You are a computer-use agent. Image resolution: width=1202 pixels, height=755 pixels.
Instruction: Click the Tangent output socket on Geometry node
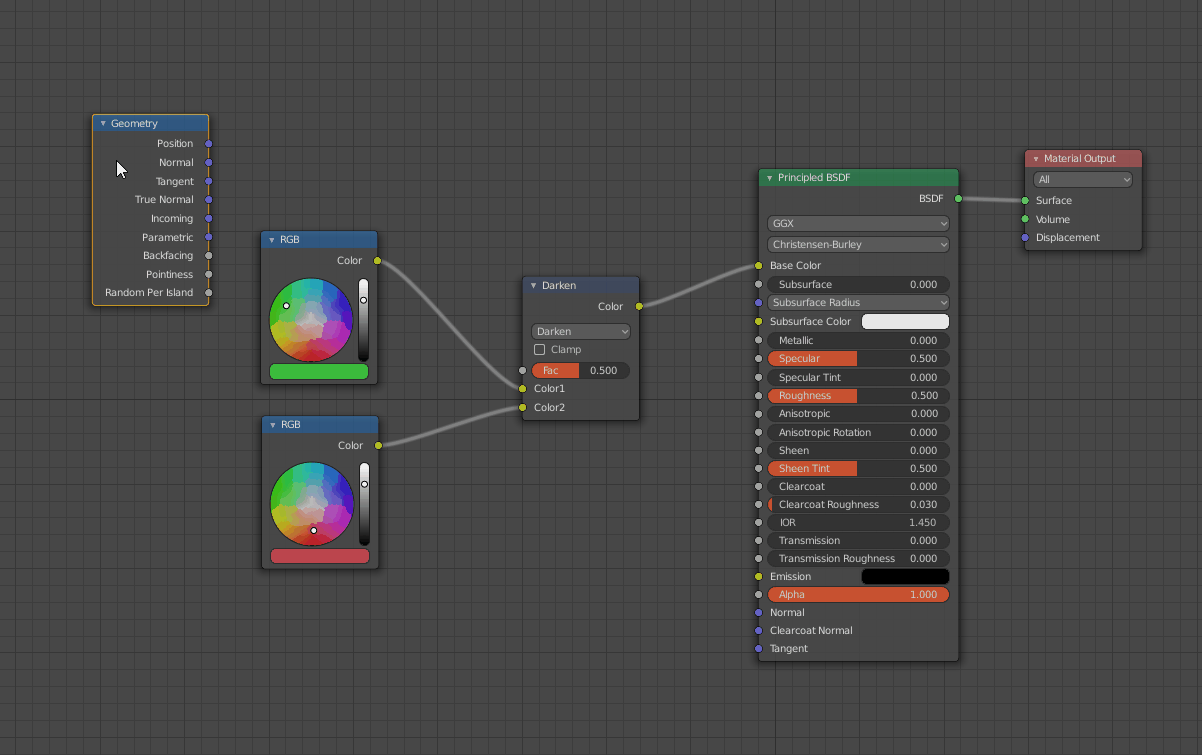tap(208, 182)
